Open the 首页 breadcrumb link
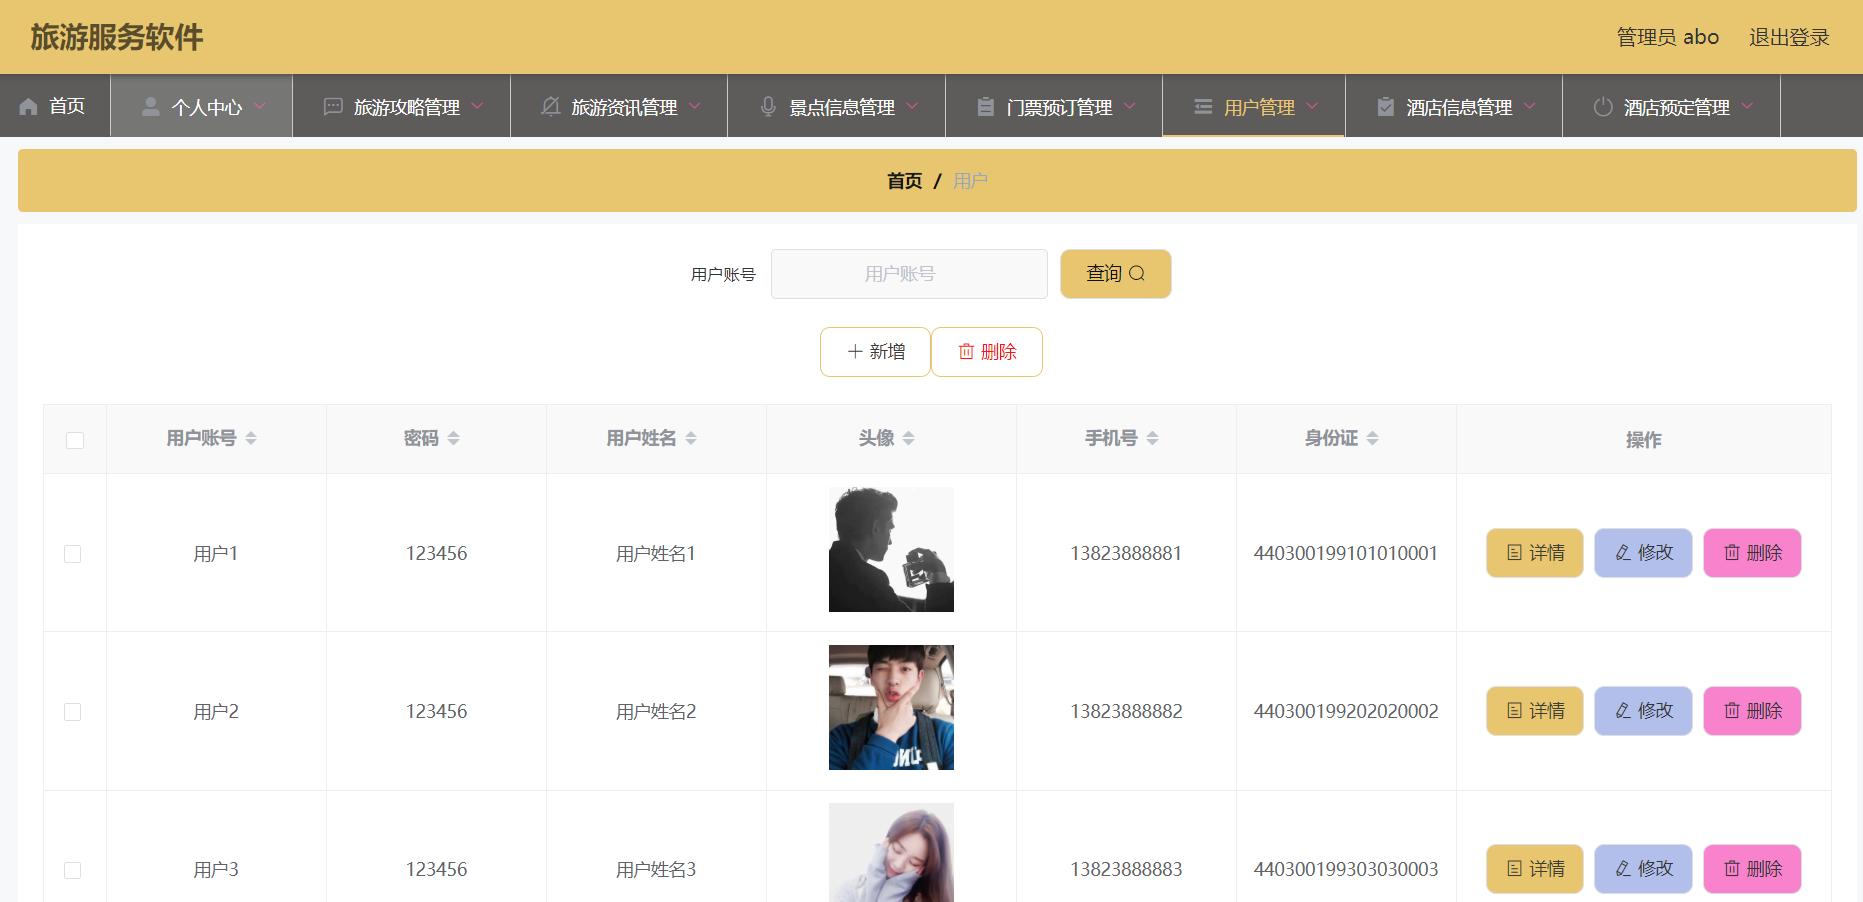Viewport: 1863px width, 902px height. pos(903,180)
